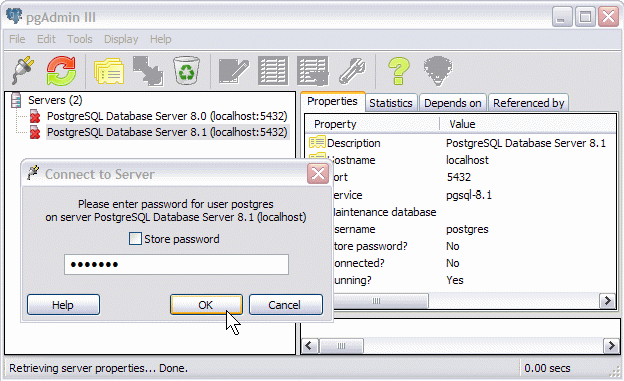Image resolution: width=624 pixels, height=381 pixels.
Task: Click the plug connection toolbar icon
Action: click(x=23, y=70)
